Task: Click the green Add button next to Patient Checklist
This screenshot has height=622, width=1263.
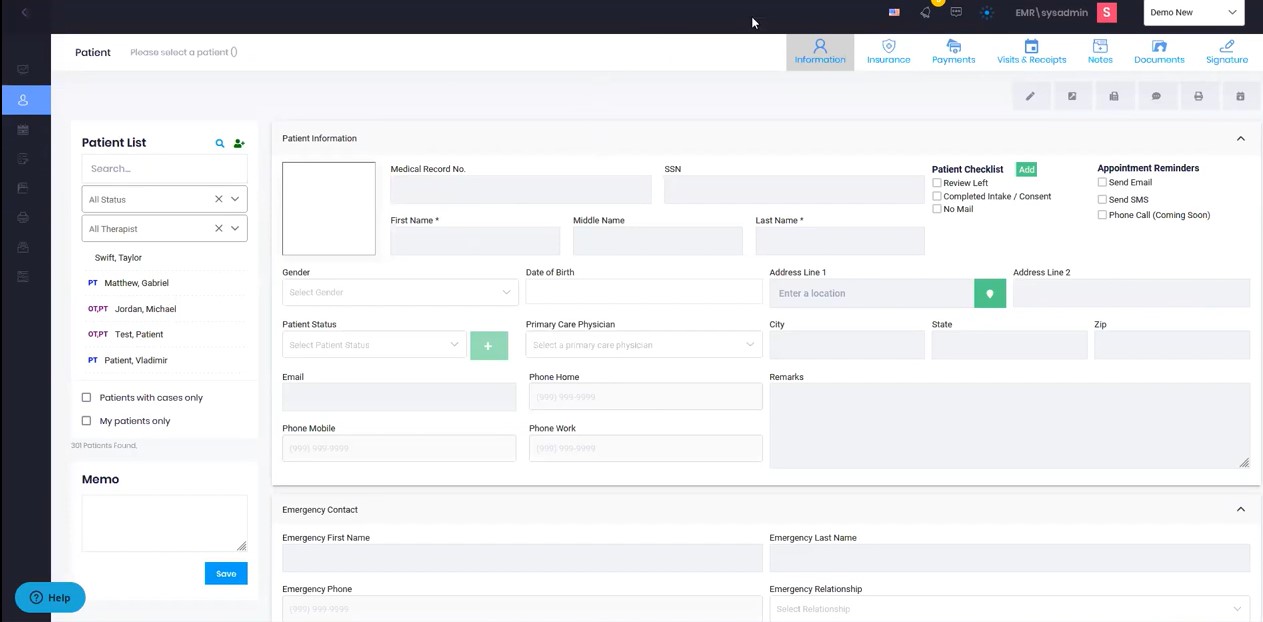Action: pos(1026,169)
